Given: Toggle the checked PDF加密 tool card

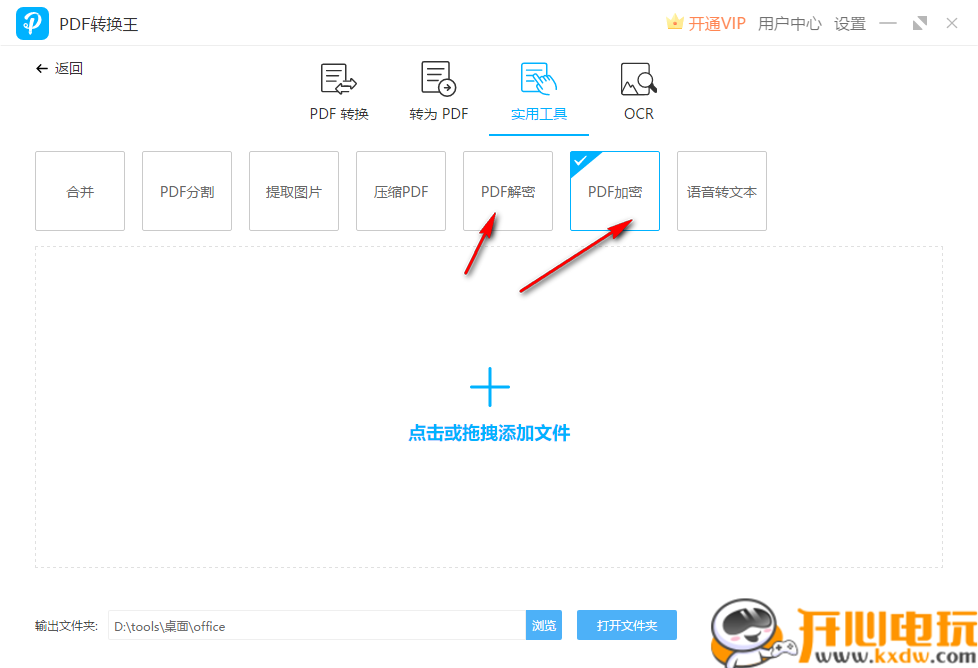Looking at the screenshot, I should (x=614, y=190).
